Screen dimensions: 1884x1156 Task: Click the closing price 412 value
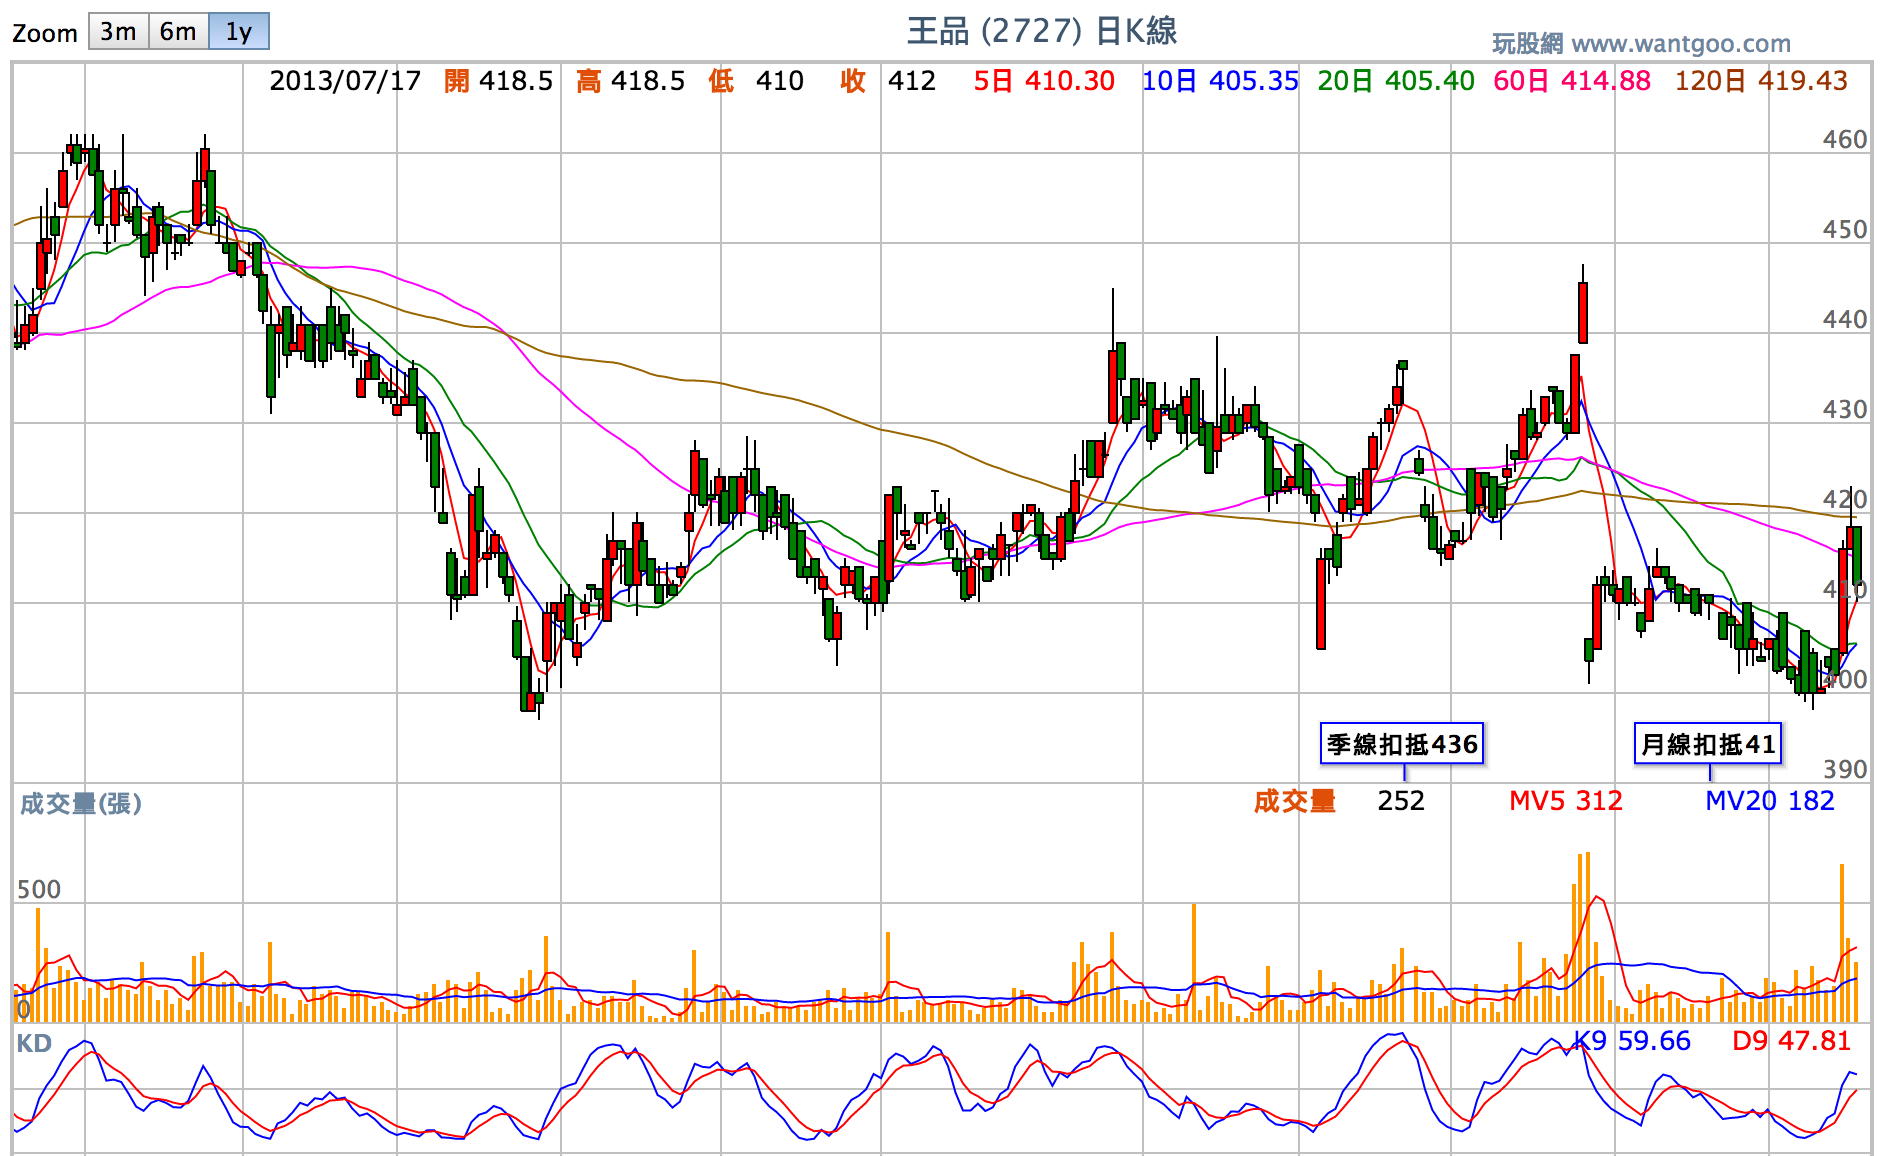pyautogui.click(x=912, y=81)
